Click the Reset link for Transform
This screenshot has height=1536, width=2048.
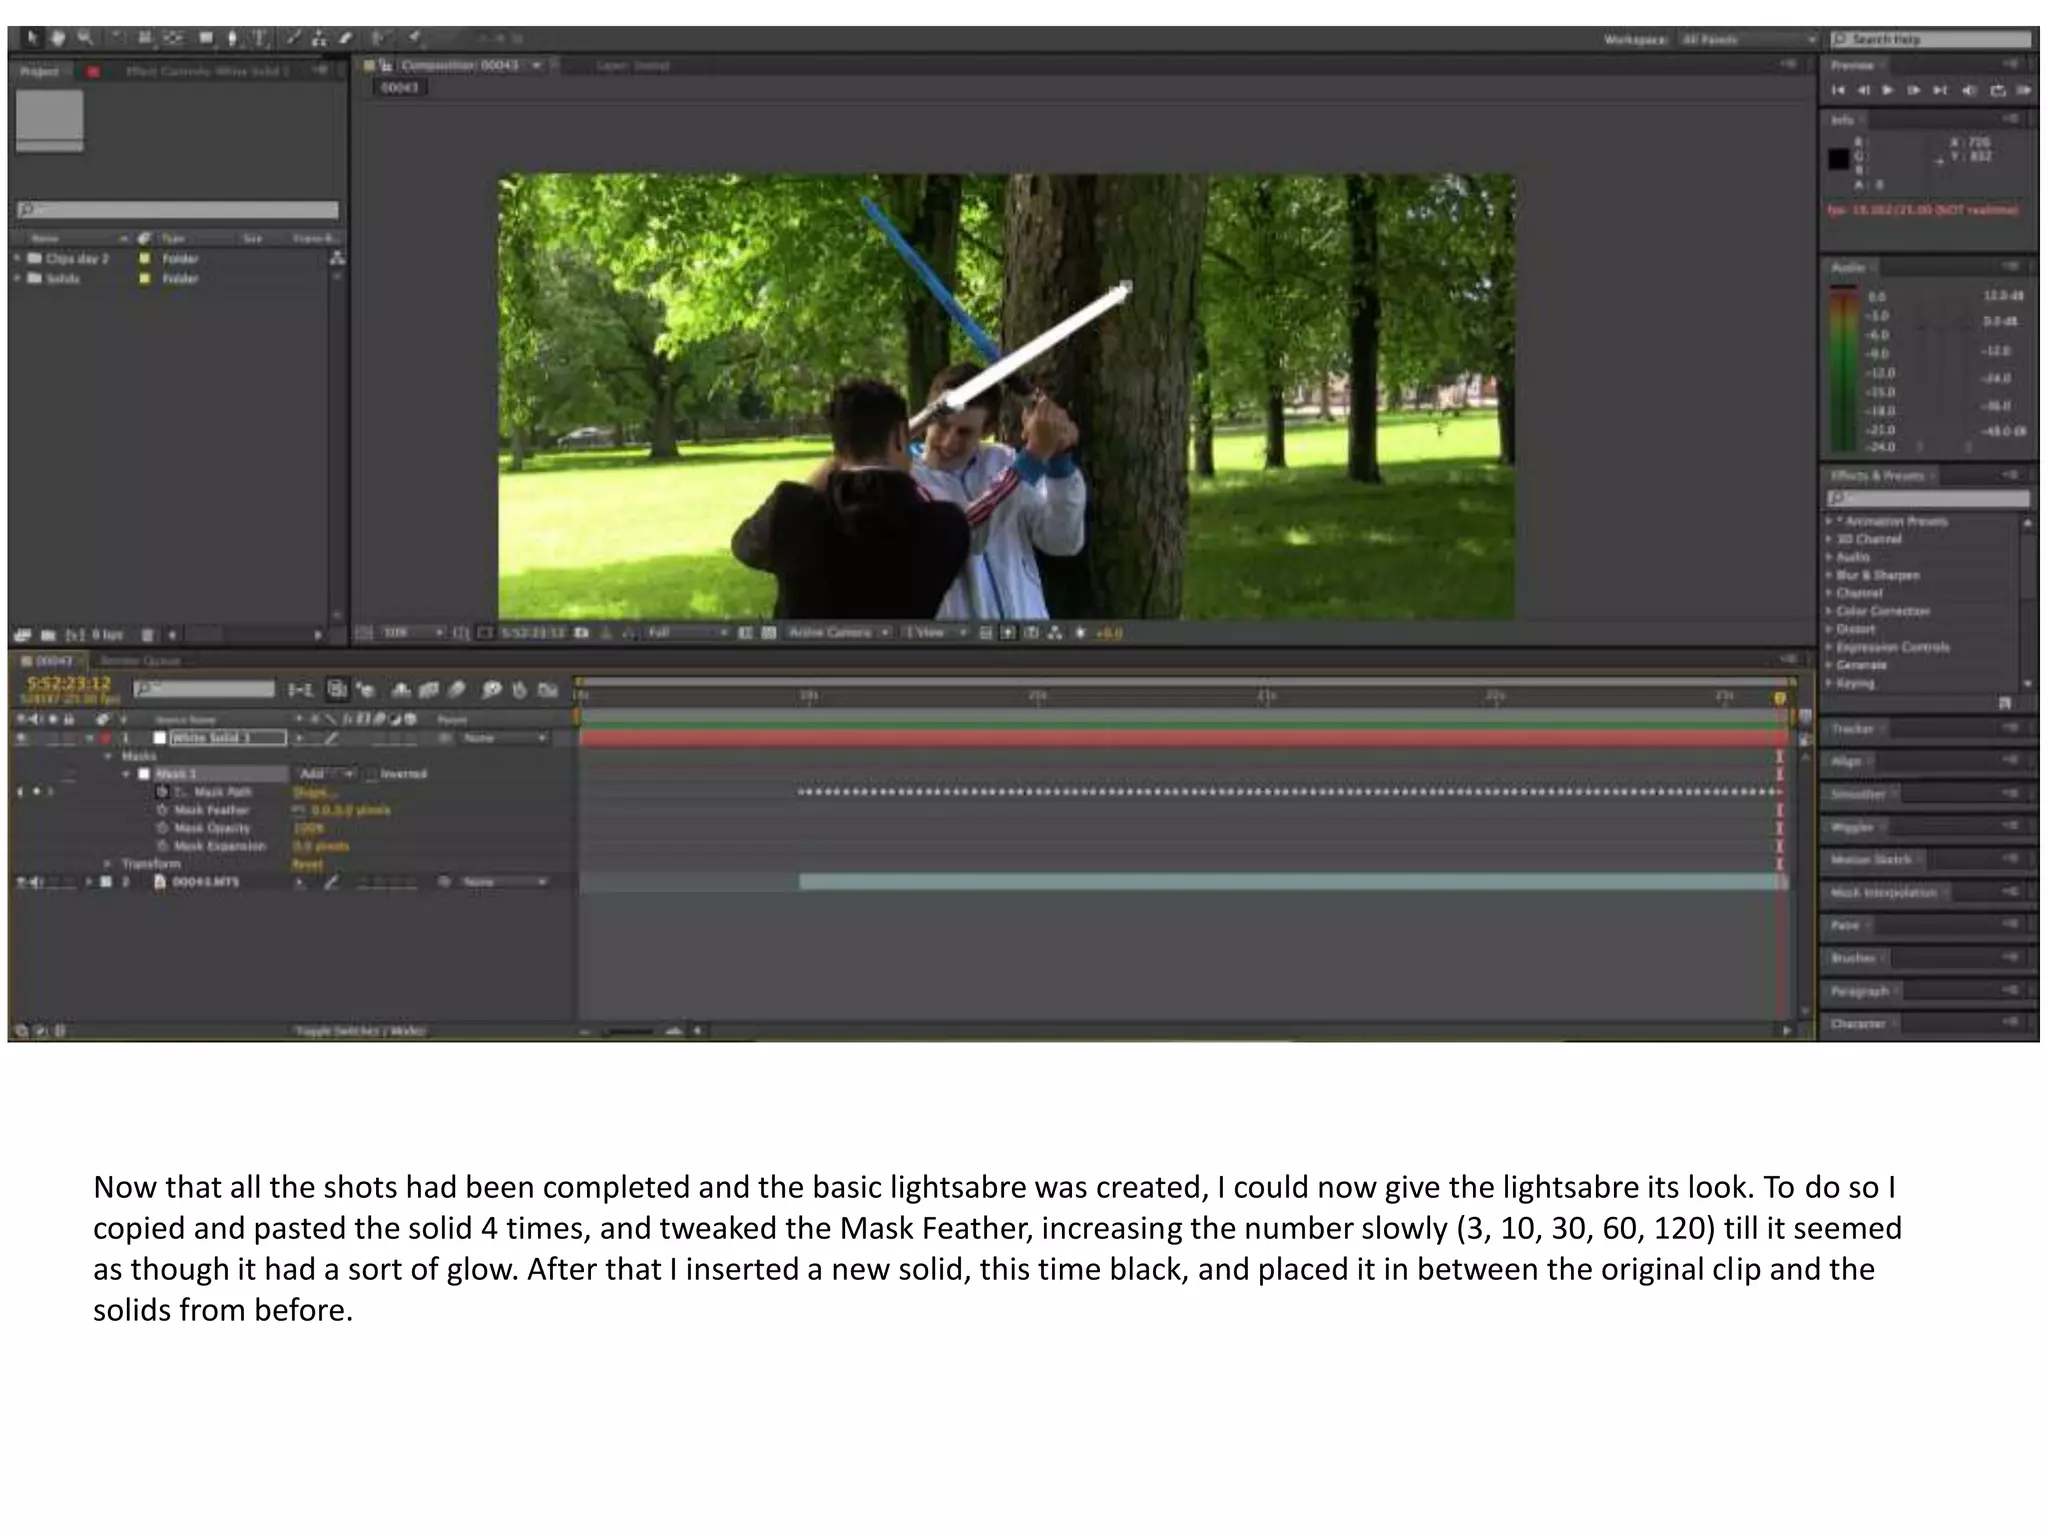point(308,864)
